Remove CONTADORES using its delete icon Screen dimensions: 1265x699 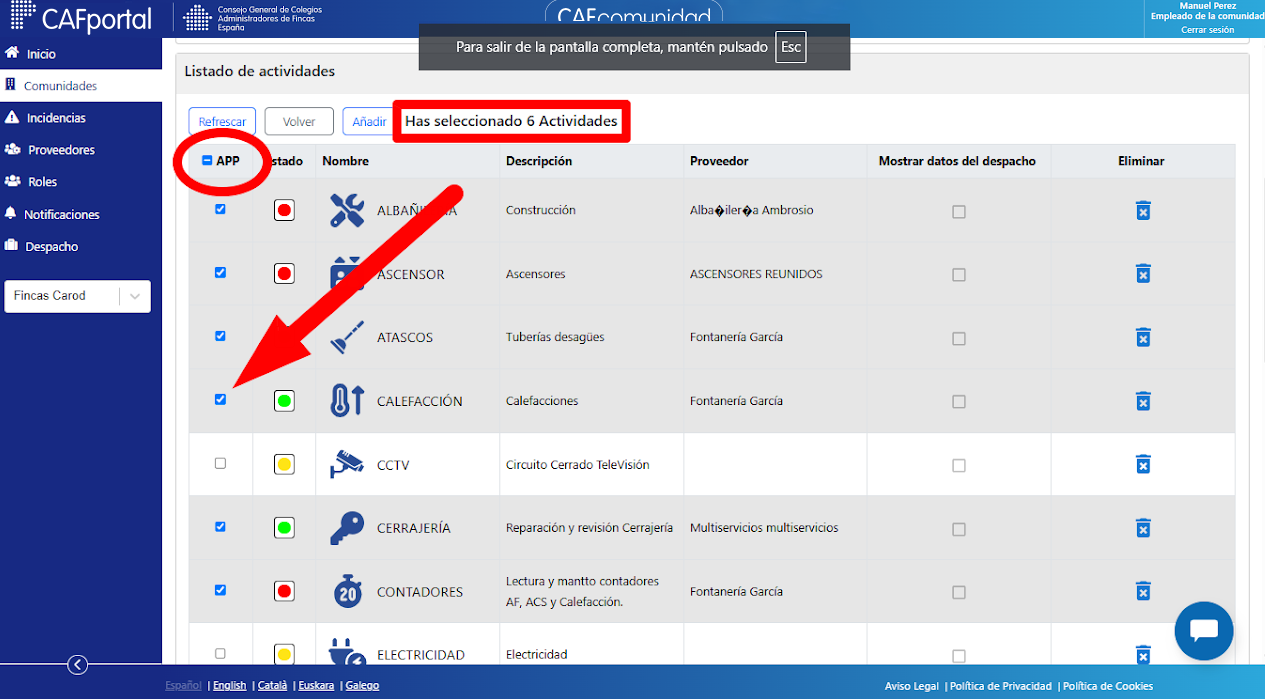point(1143,591)
